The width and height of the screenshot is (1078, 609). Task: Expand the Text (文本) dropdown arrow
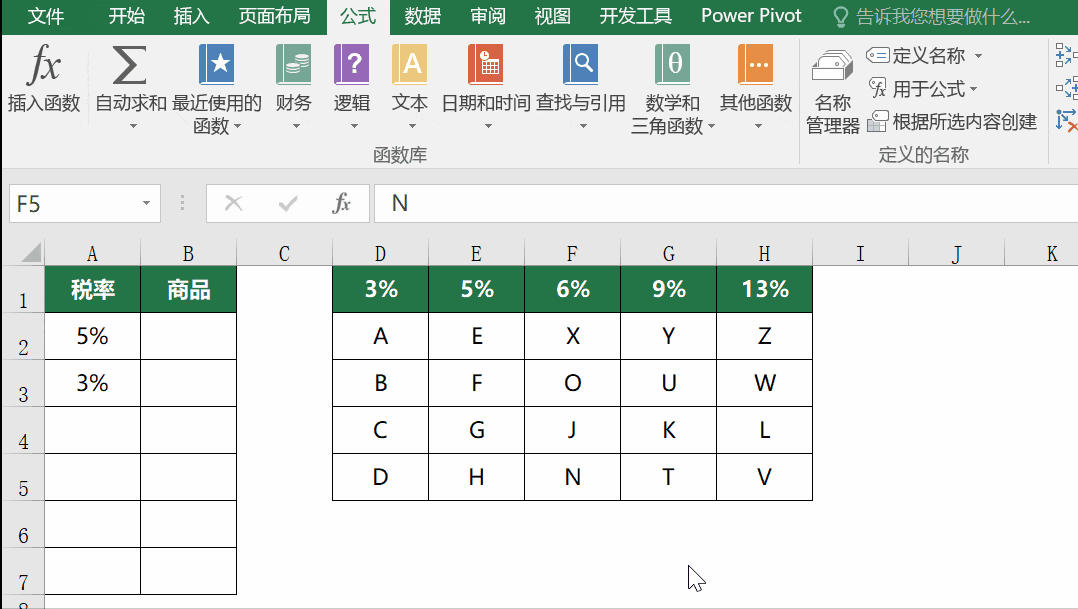(x=412, y=126)
